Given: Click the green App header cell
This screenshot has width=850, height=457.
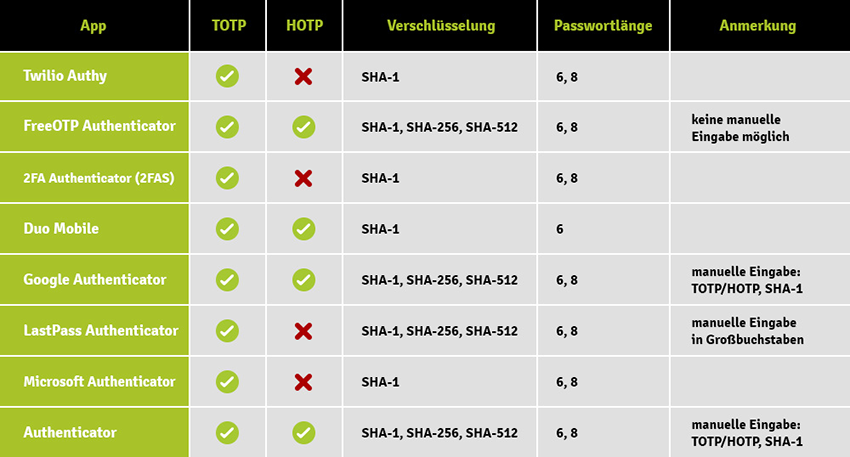Looking at the screenshot, I should [93, 25].
